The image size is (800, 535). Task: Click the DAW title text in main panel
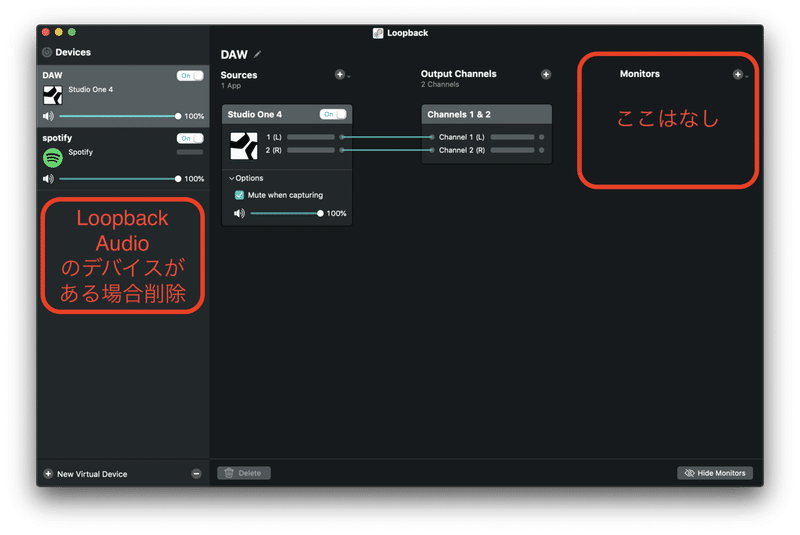coord(234,55)
